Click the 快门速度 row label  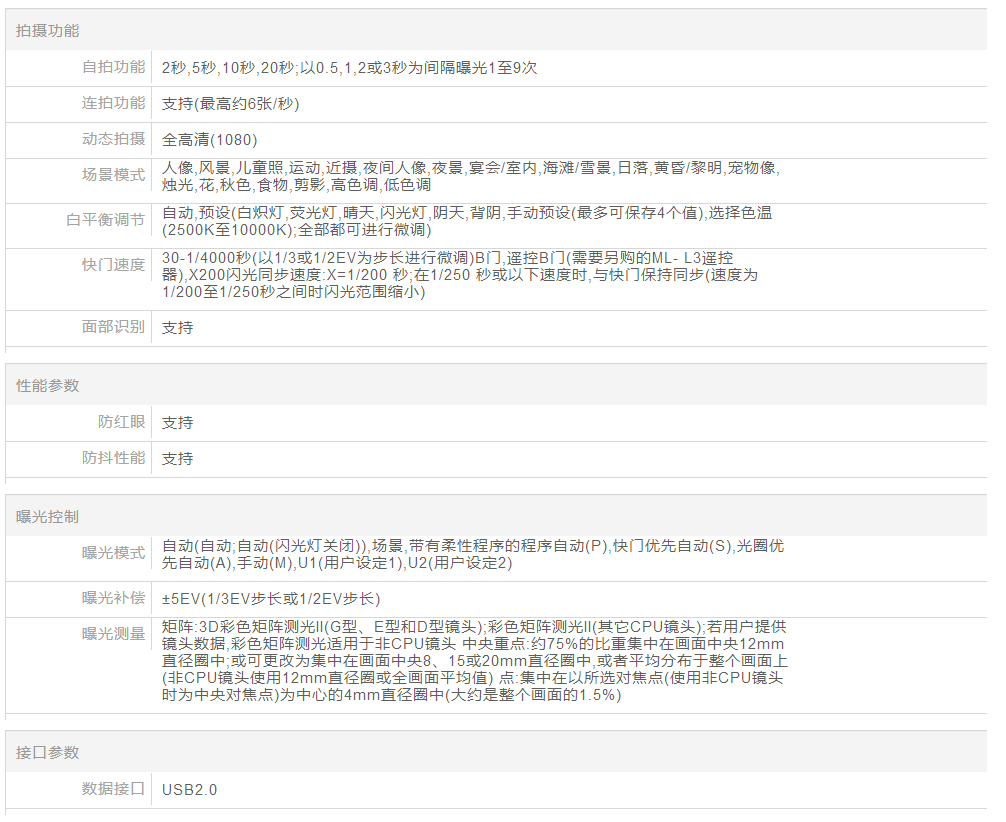[113, 265]
